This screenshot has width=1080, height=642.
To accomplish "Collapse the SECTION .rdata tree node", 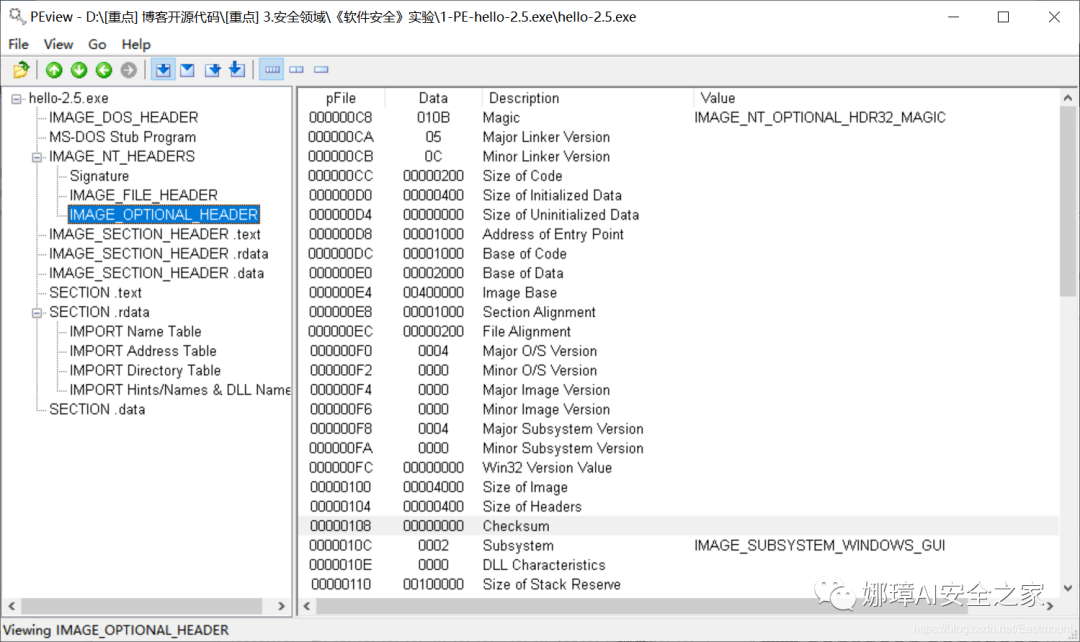I will coord(37,313).
